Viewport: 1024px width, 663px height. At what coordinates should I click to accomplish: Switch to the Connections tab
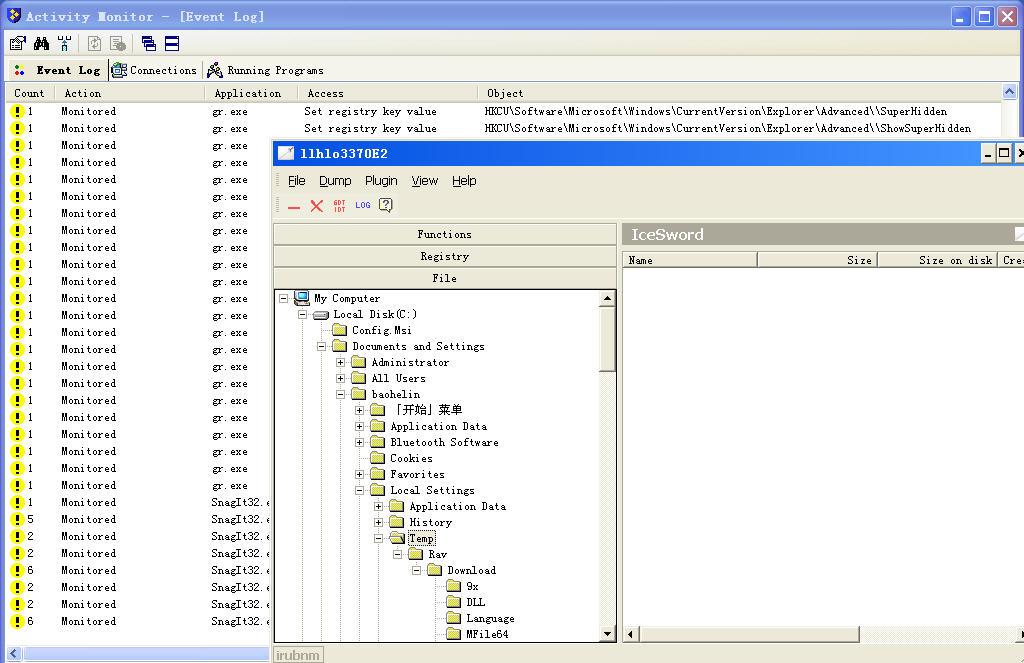[154, 70]
